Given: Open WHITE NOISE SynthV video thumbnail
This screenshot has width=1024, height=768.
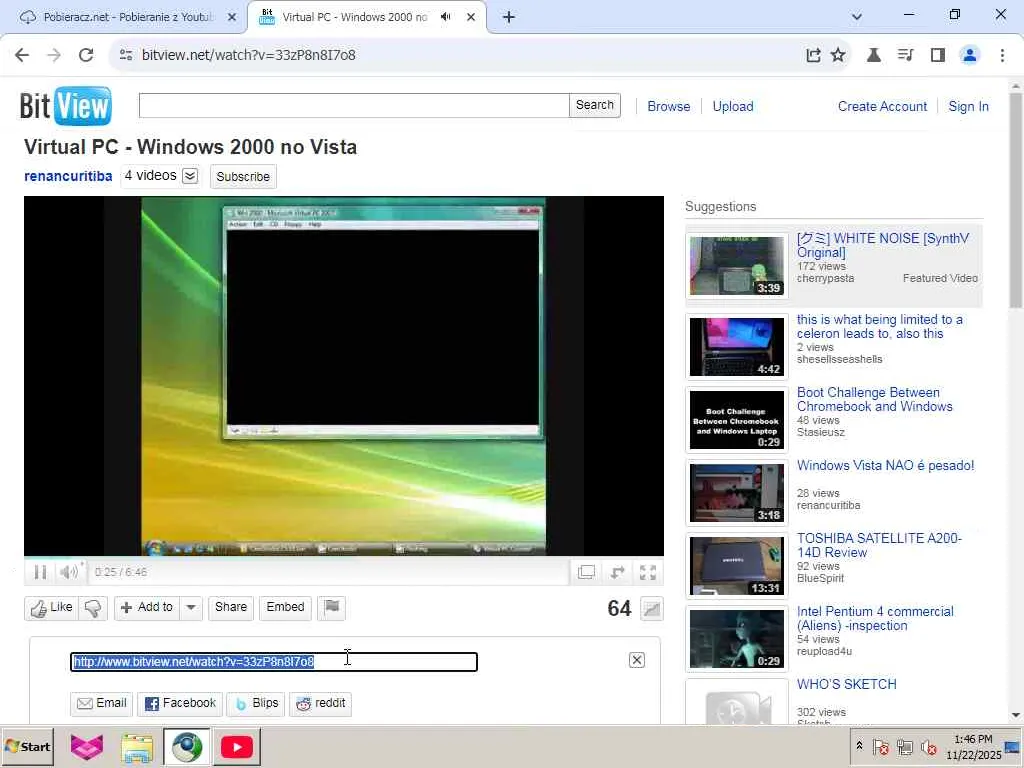Looking at the screenshot, I should pos(737,265).
